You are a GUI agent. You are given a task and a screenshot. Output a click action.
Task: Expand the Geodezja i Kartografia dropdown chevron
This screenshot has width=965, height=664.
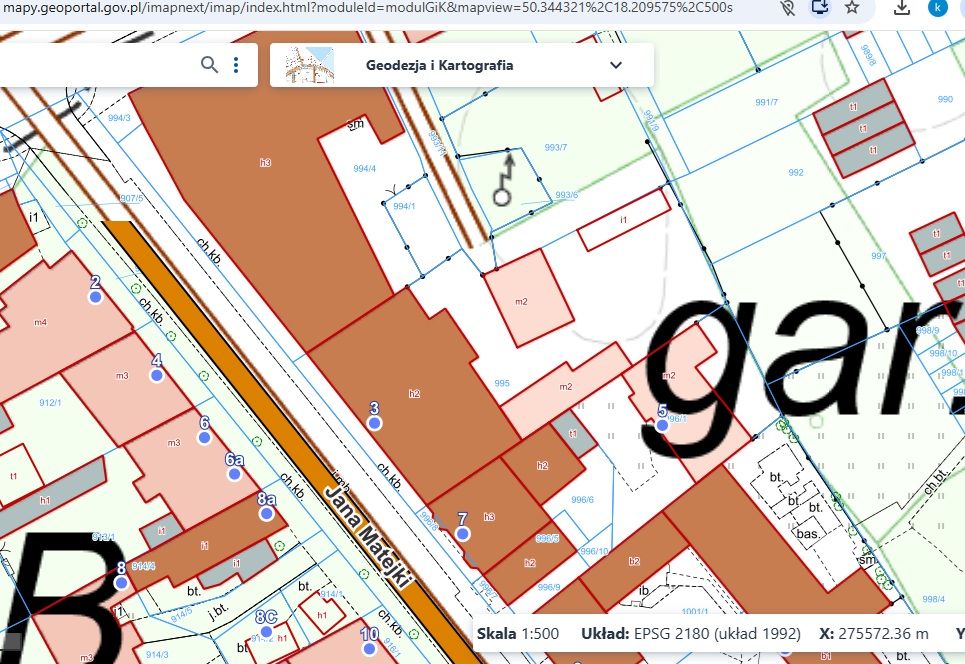pyautogui.click(x=615, y=65)
